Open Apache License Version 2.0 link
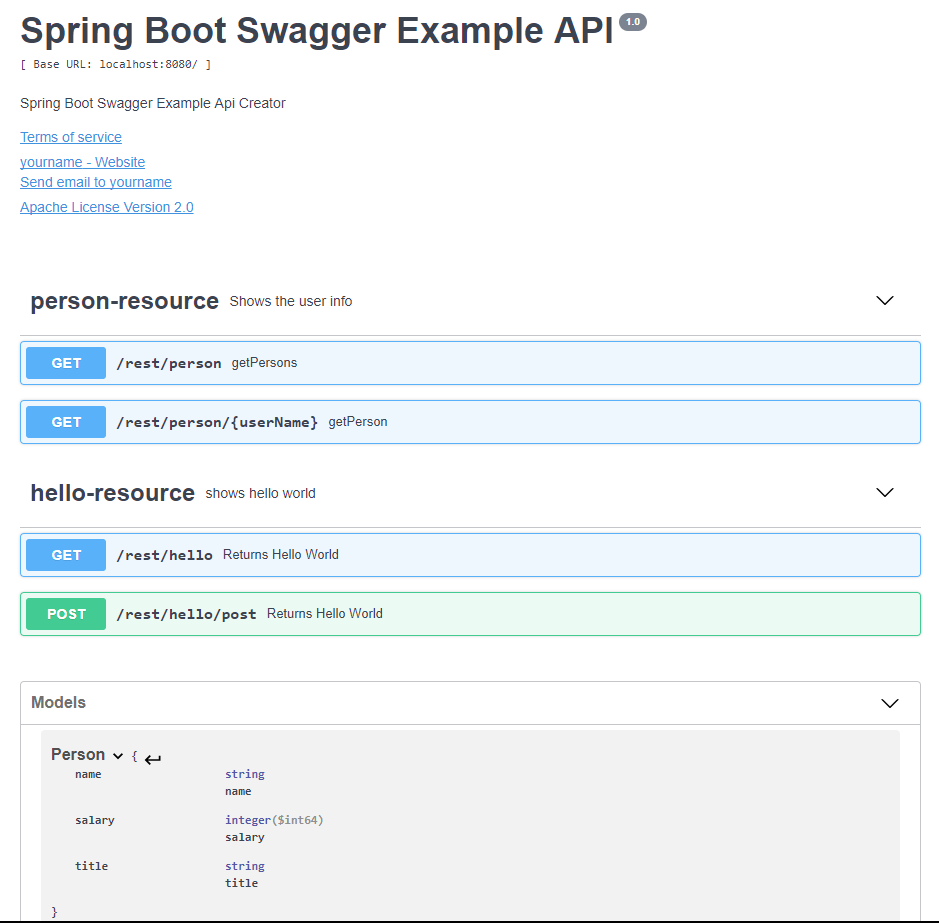This screenshot has width=939, height=923. [x=107, y=207]
